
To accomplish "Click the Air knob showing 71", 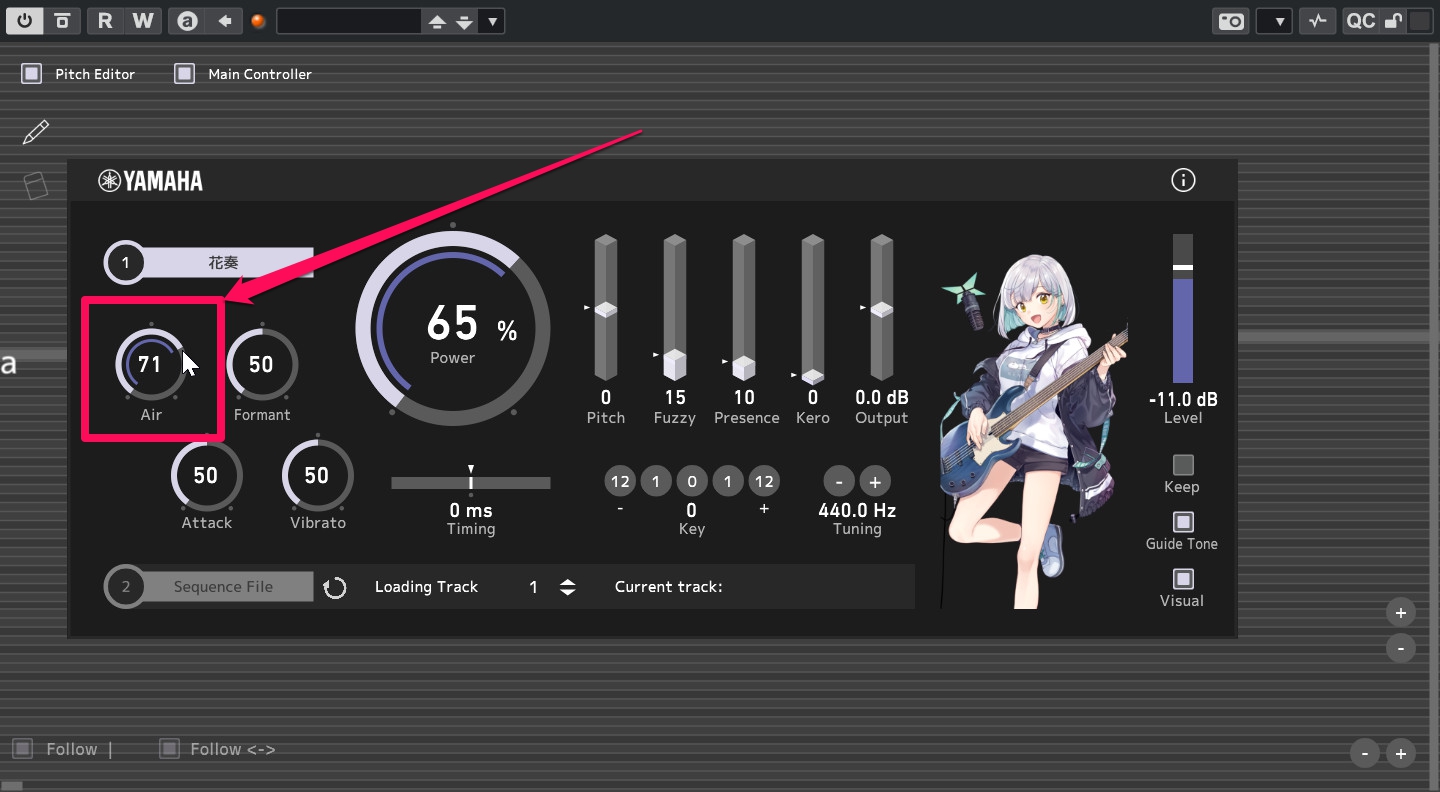I will 150,365.
